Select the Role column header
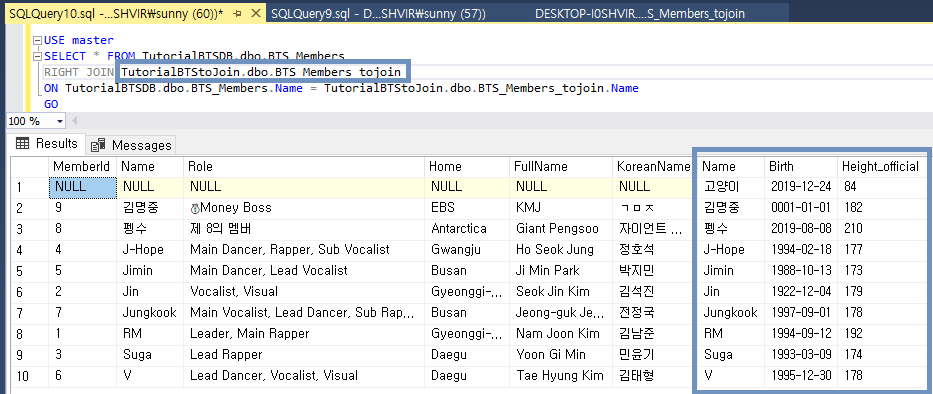The width and height of the screenshot is (933, 394). 304,167
